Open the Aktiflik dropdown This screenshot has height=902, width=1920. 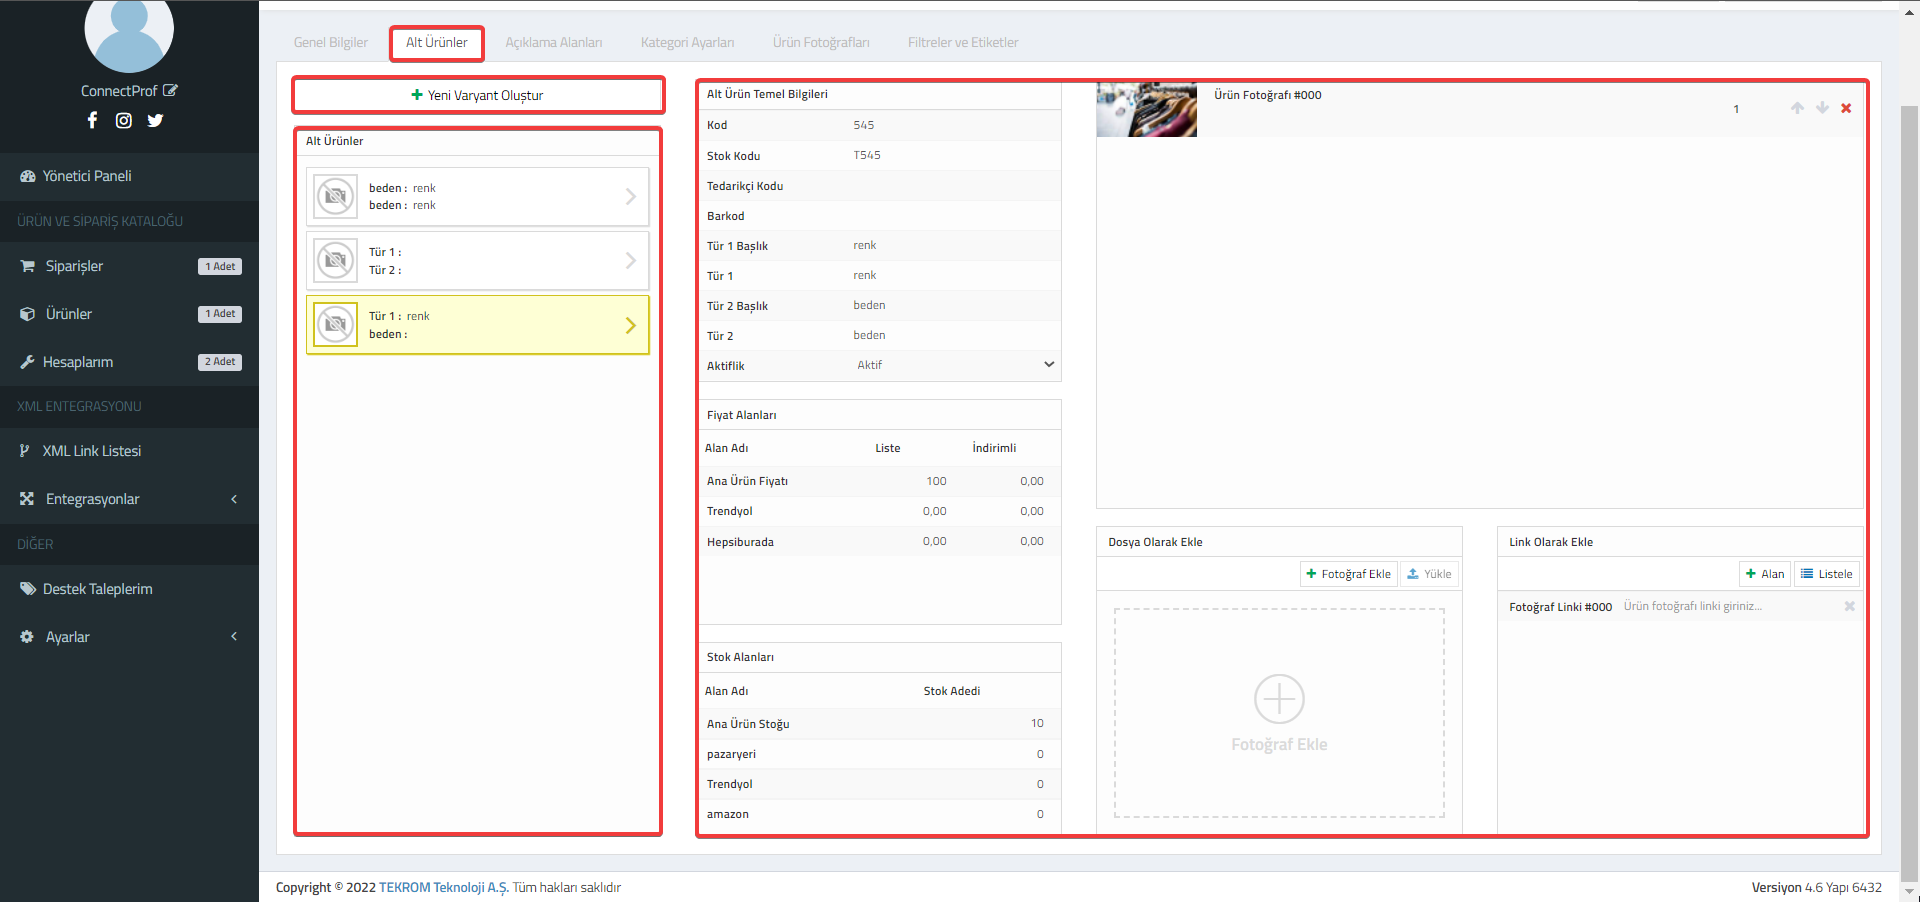[x=955, y=365]
